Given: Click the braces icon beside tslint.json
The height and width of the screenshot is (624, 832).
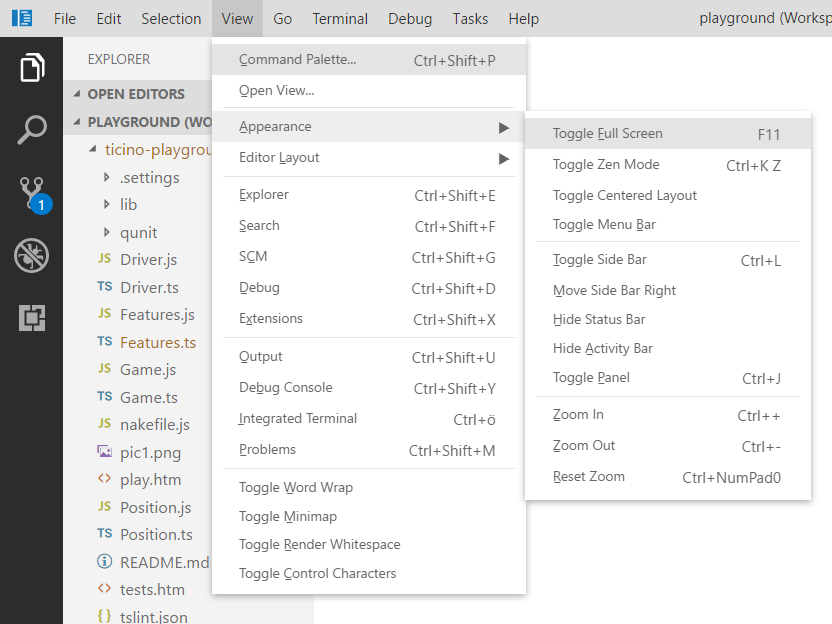Looking at the screenshot, I should click(105, 616).
